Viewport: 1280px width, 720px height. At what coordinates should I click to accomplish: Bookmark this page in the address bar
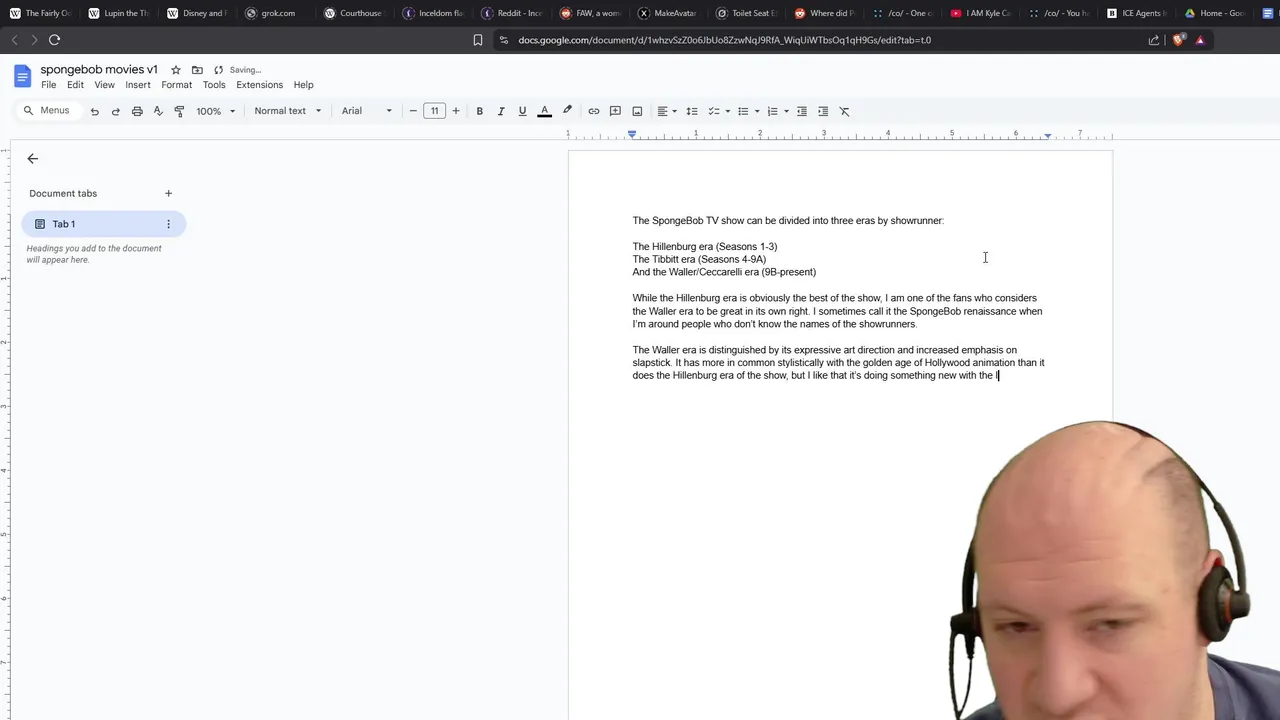click(478, 40)
